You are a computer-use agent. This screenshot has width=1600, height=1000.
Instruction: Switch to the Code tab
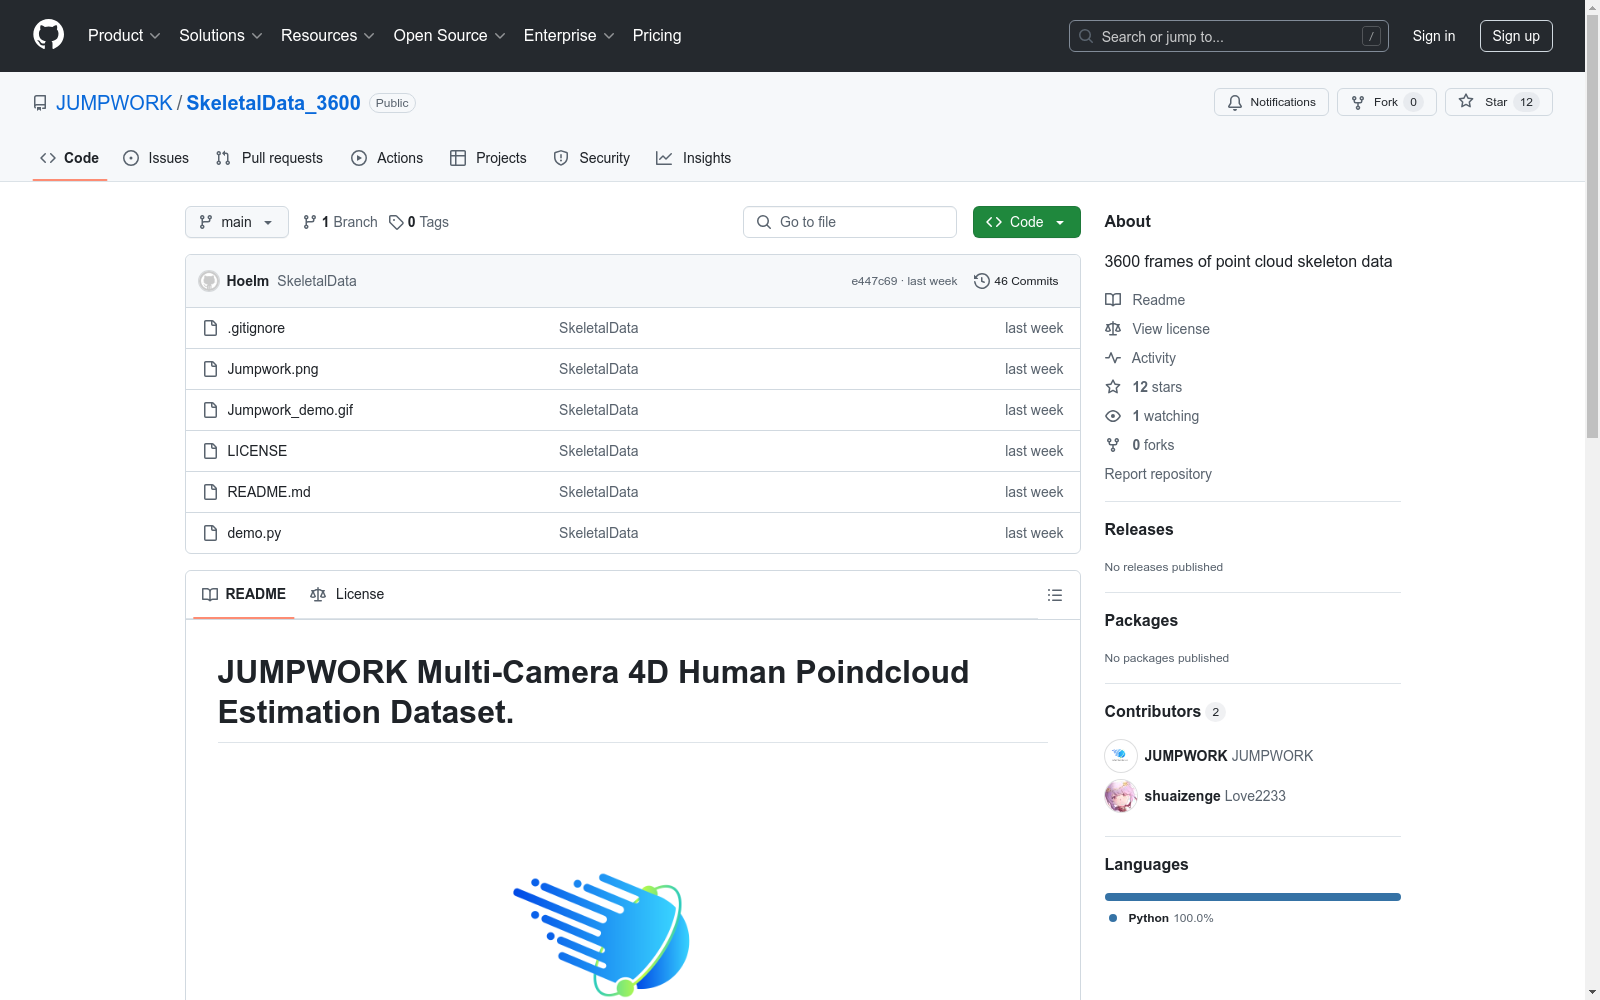coord(70,158)
